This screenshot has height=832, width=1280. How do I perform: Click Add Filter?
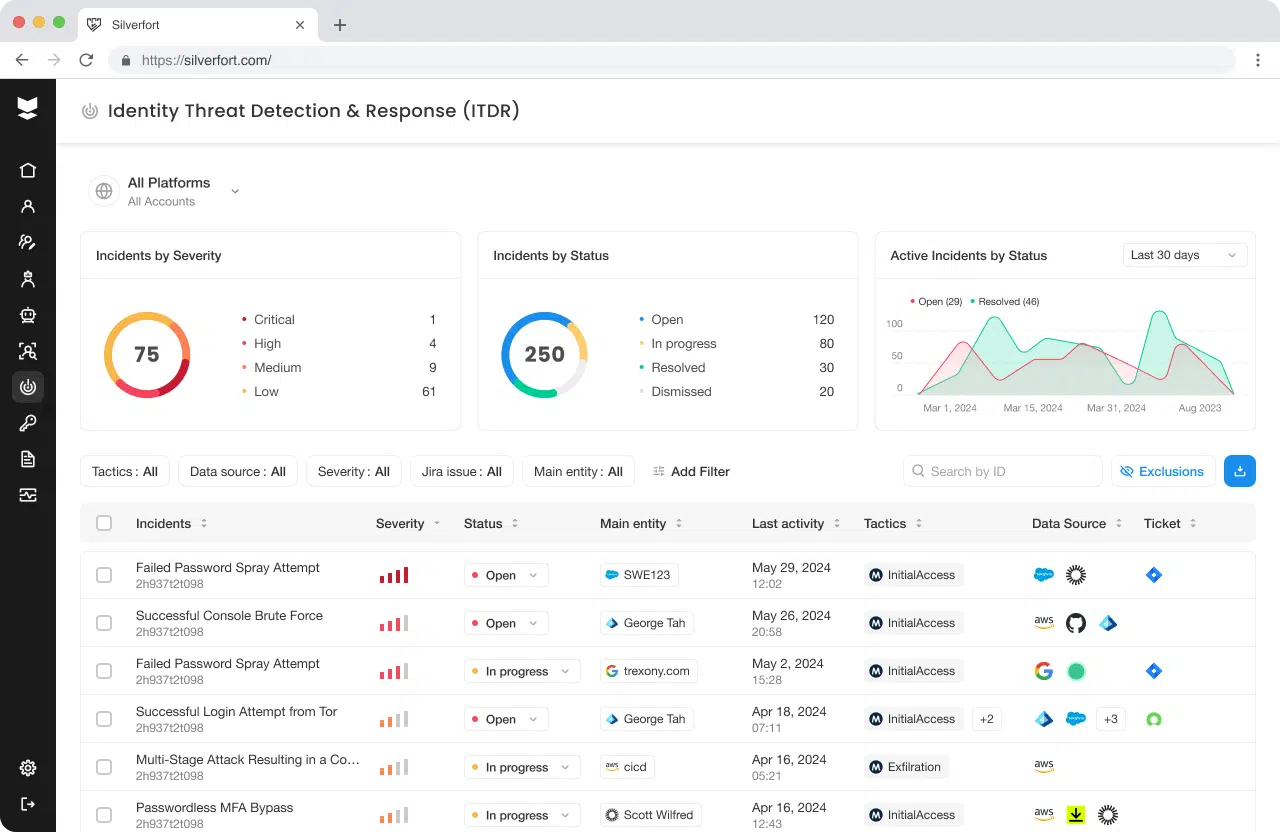(x=691, y=471)
